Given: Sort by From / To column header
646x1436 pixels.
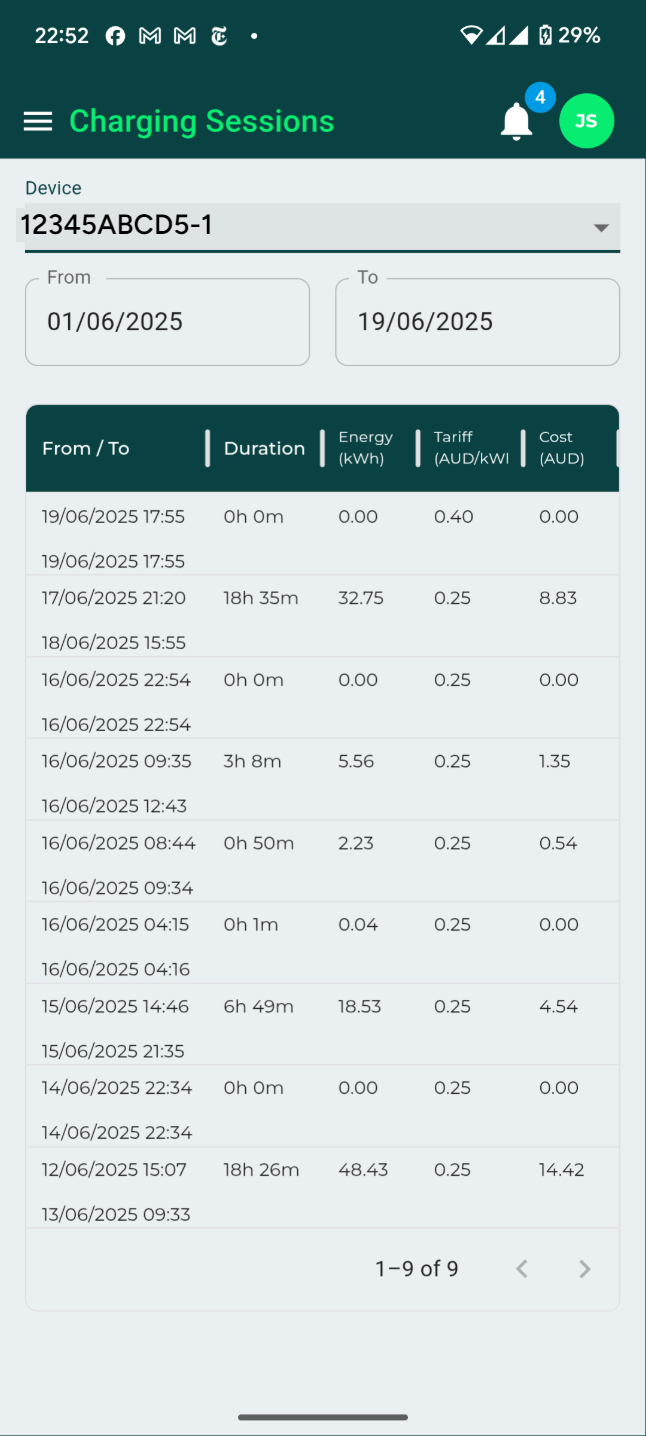Looking at the screenshot, I should [x=86, y=448].
